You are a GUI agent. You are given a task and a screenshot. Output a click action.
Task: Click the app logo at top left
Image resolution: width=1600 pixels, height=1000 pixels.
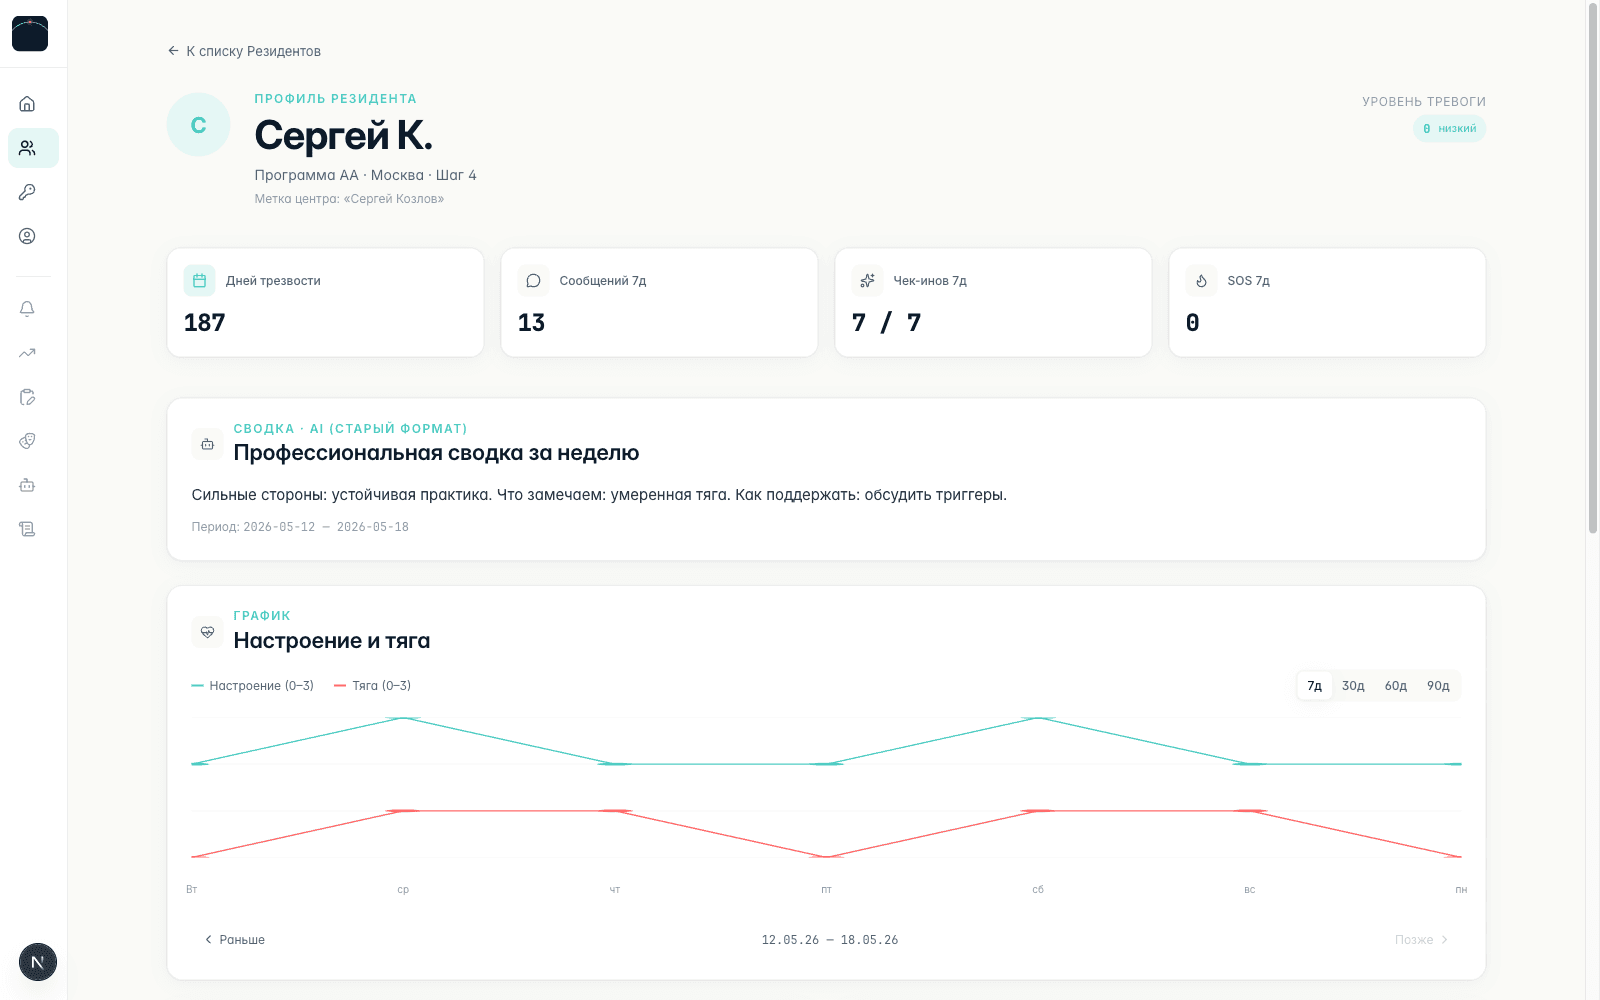30,34
